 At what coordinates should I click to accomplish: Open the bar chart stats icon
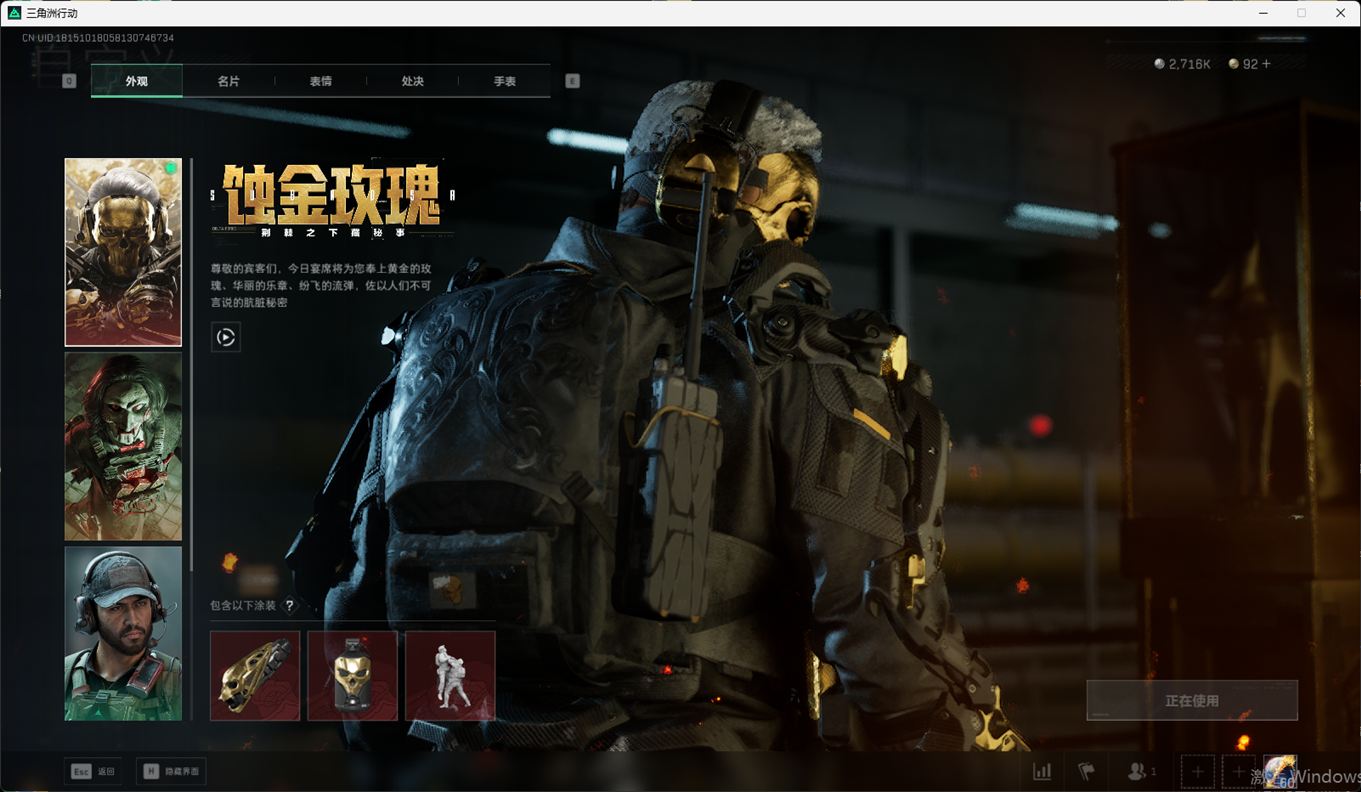coord(1042,771)
